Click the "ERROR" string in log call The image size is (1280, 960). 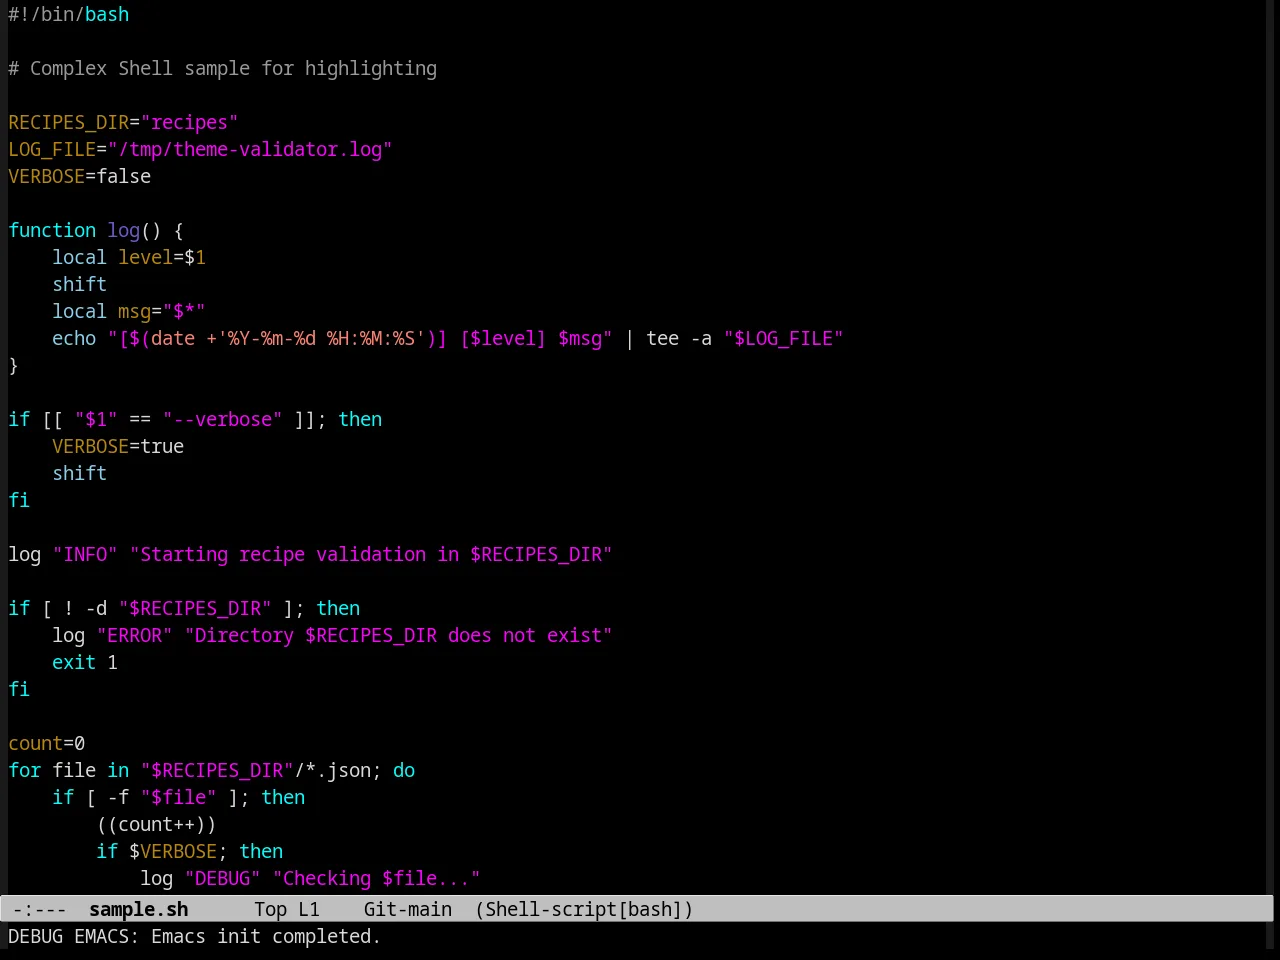pos(135,635)
